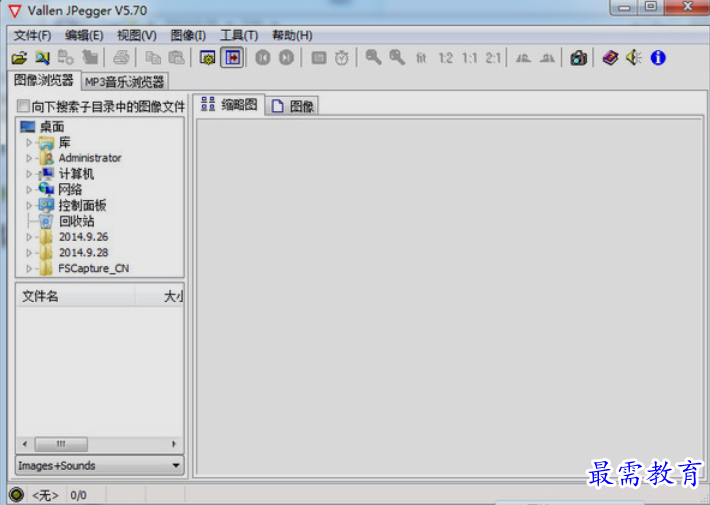The image size is (710, 505).
Task: Open the 工具(T) menu
Action: 238,35
